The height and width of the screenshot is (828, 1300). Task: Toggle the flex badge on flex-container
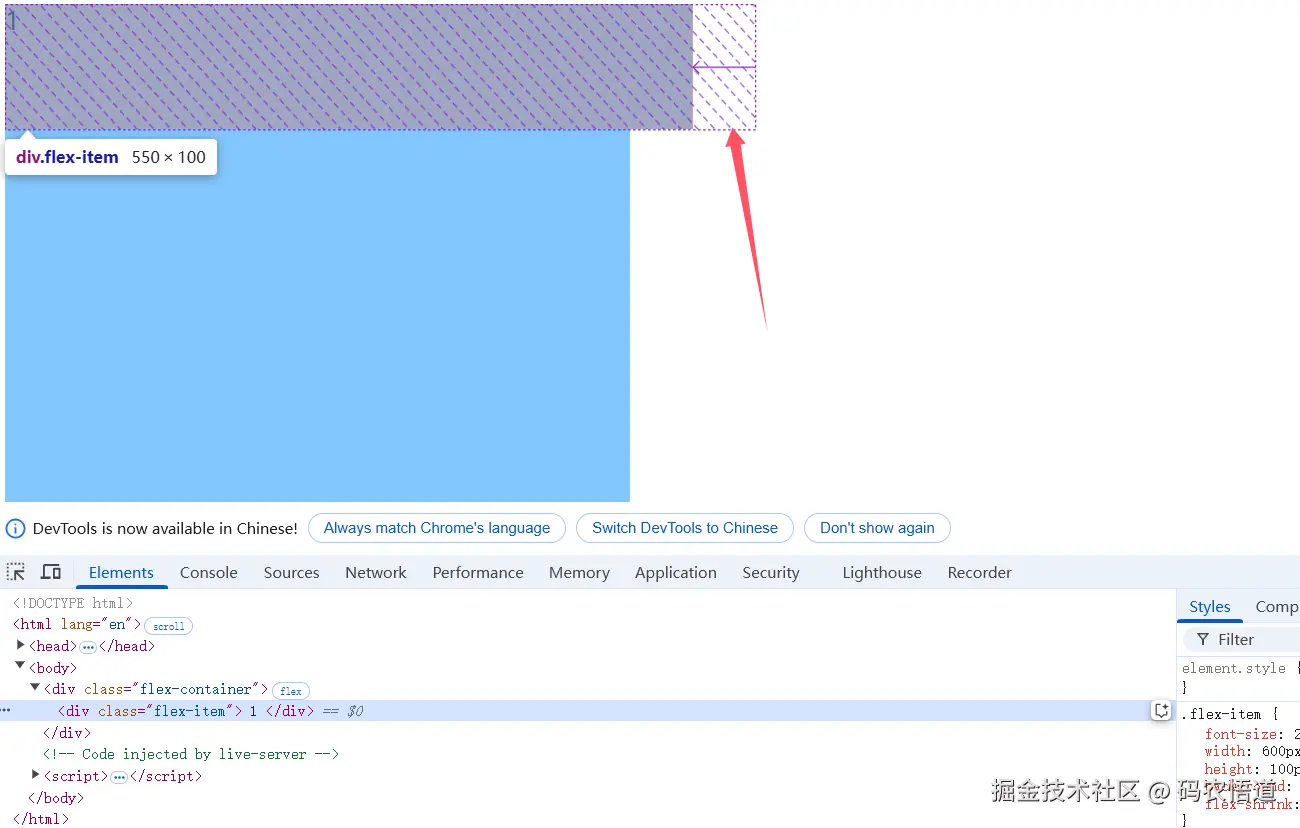(291, 691)
